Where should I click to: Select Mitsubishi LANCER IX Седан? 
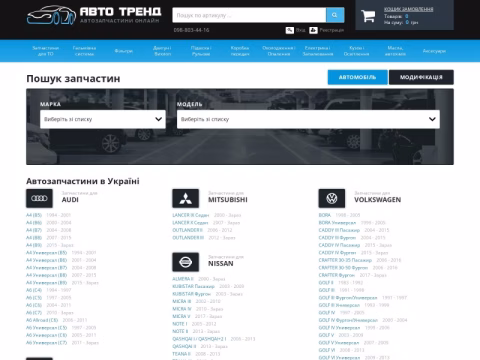191,215
